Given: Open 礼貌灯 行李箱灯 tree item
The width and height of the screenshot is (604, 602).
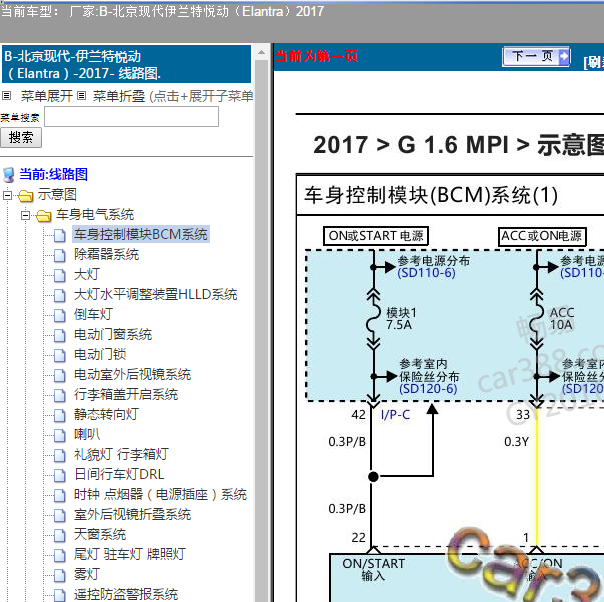Looking at the screenshot, I should 121,454.
